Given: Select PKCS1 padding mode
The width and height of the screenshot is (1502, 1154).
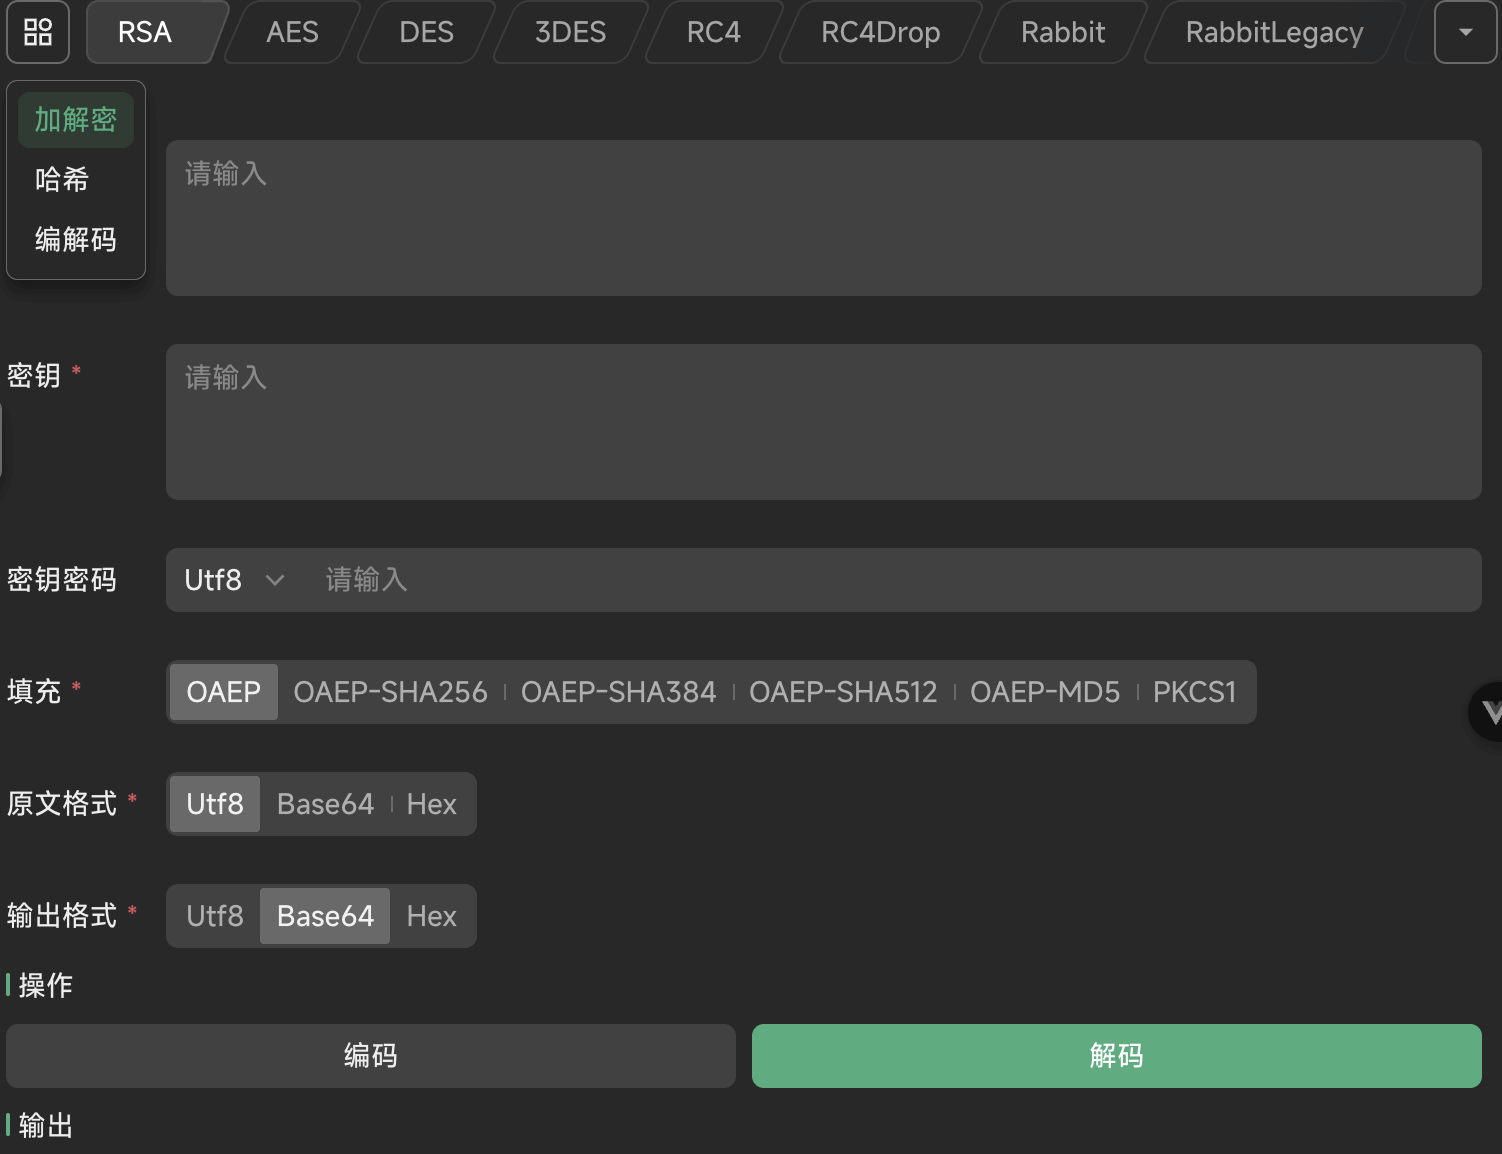Looking at the screenshot, I should [1194, 691].
